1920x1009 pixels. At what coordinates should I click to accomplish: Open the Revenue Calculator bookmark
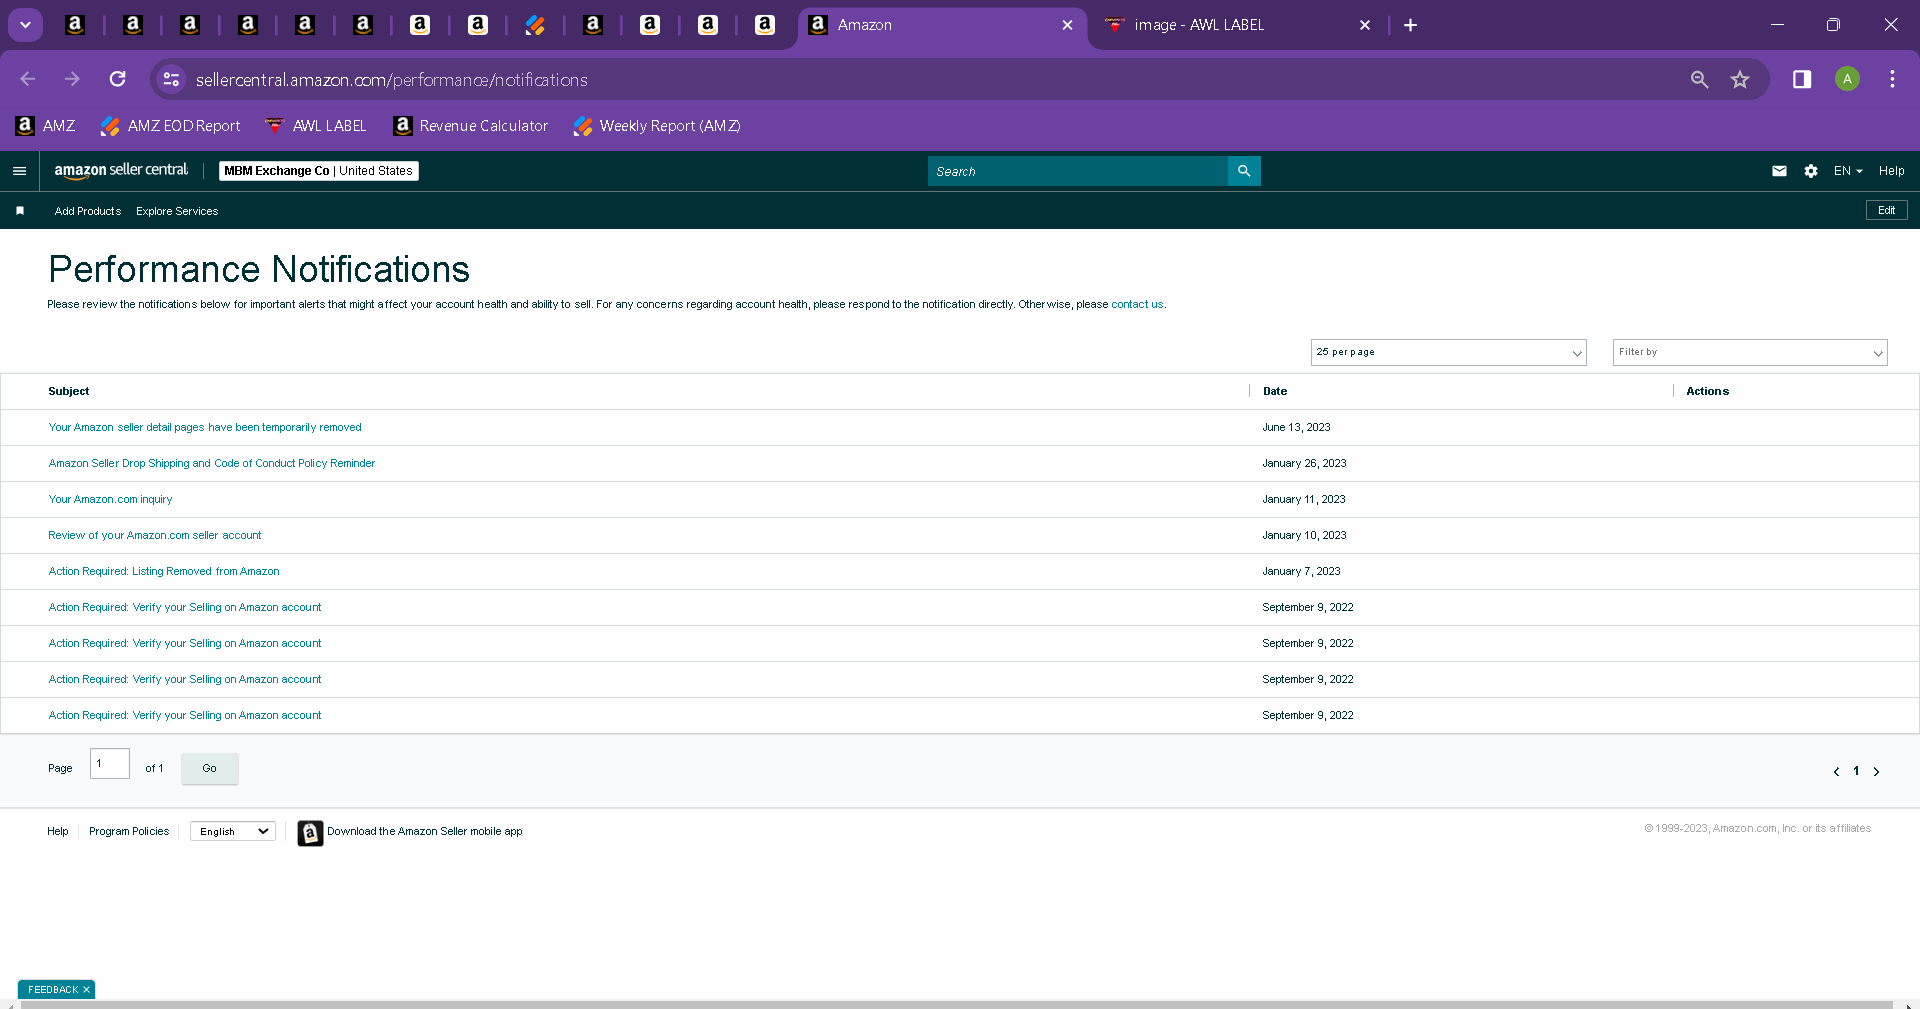[471, 126]
